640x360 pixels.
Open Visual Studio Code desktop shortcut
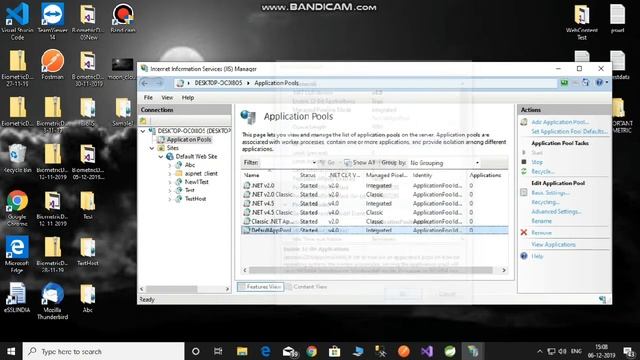coord(17,21)
